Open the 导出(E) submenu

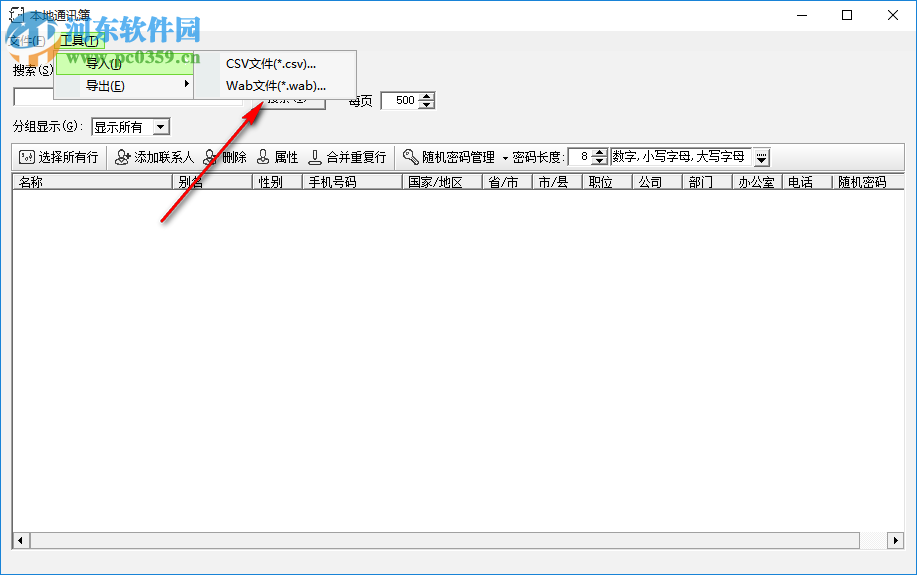pyautogui.click(x=125, y=86)
